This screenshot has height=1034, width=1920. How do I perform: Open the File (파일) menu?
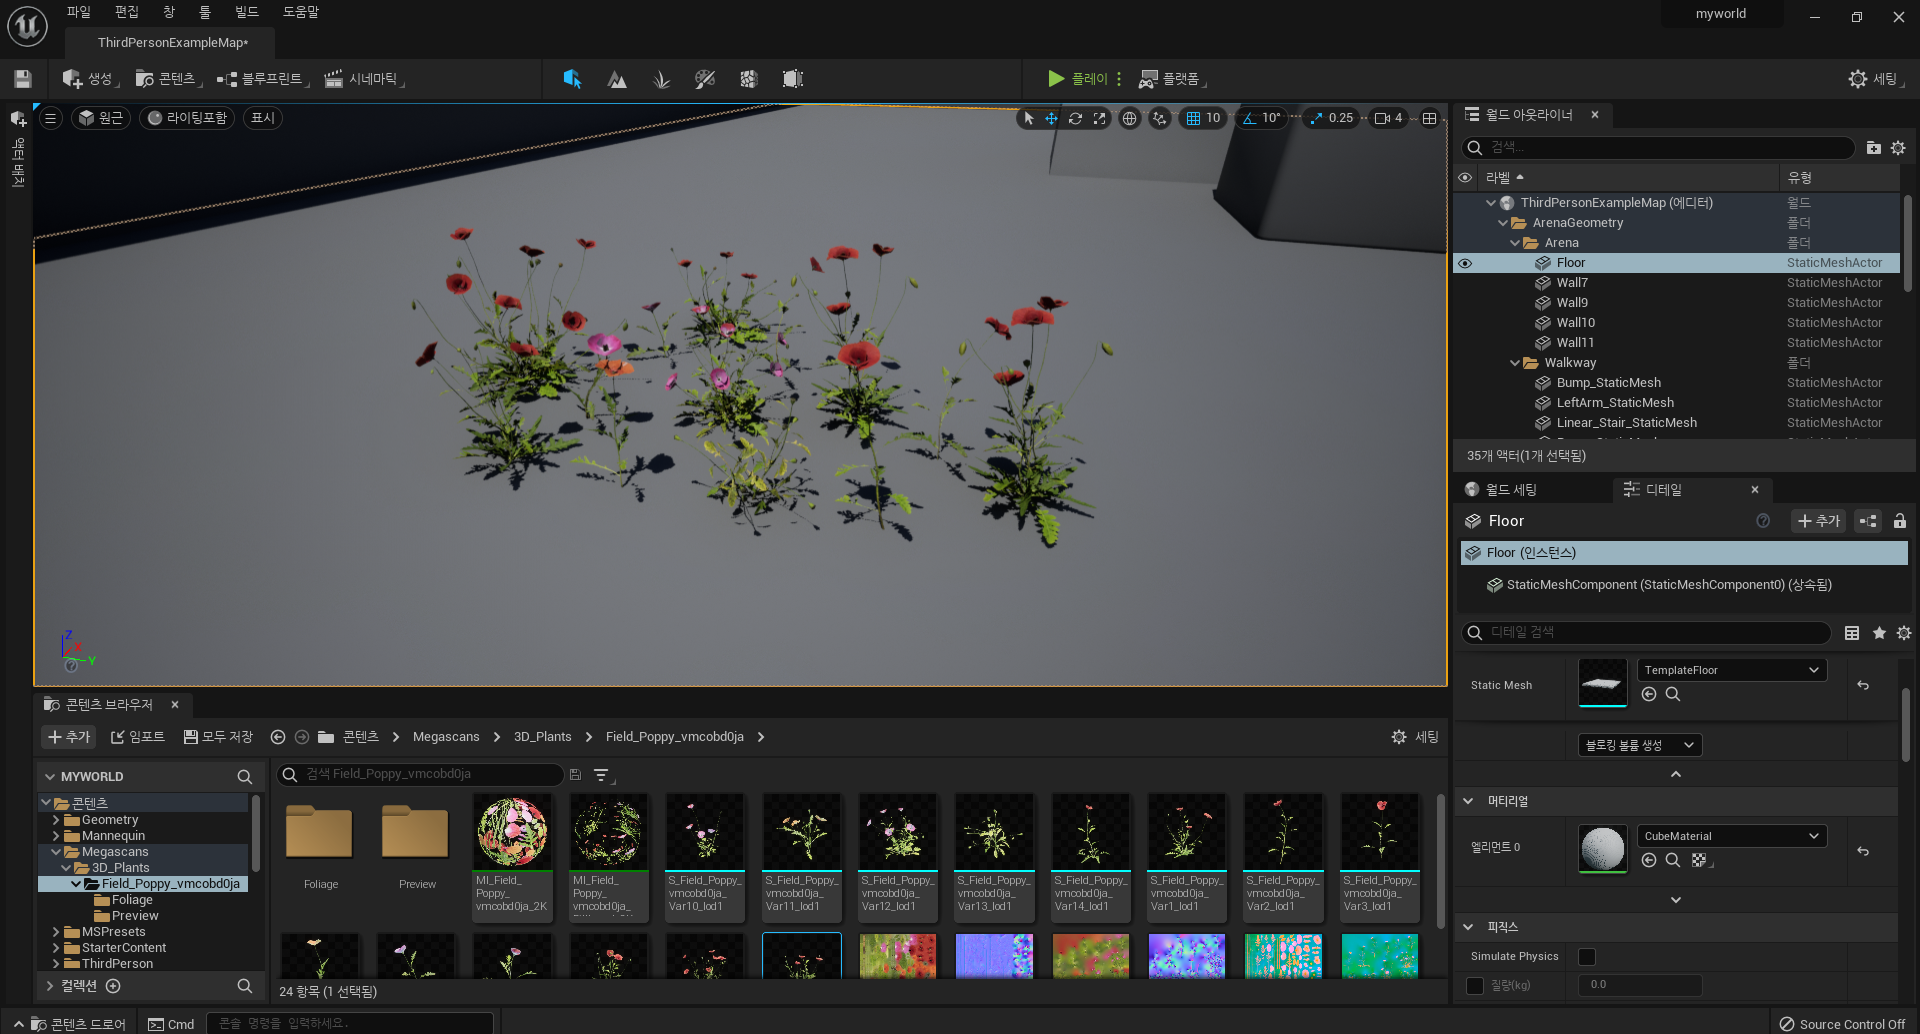point(79,12)
